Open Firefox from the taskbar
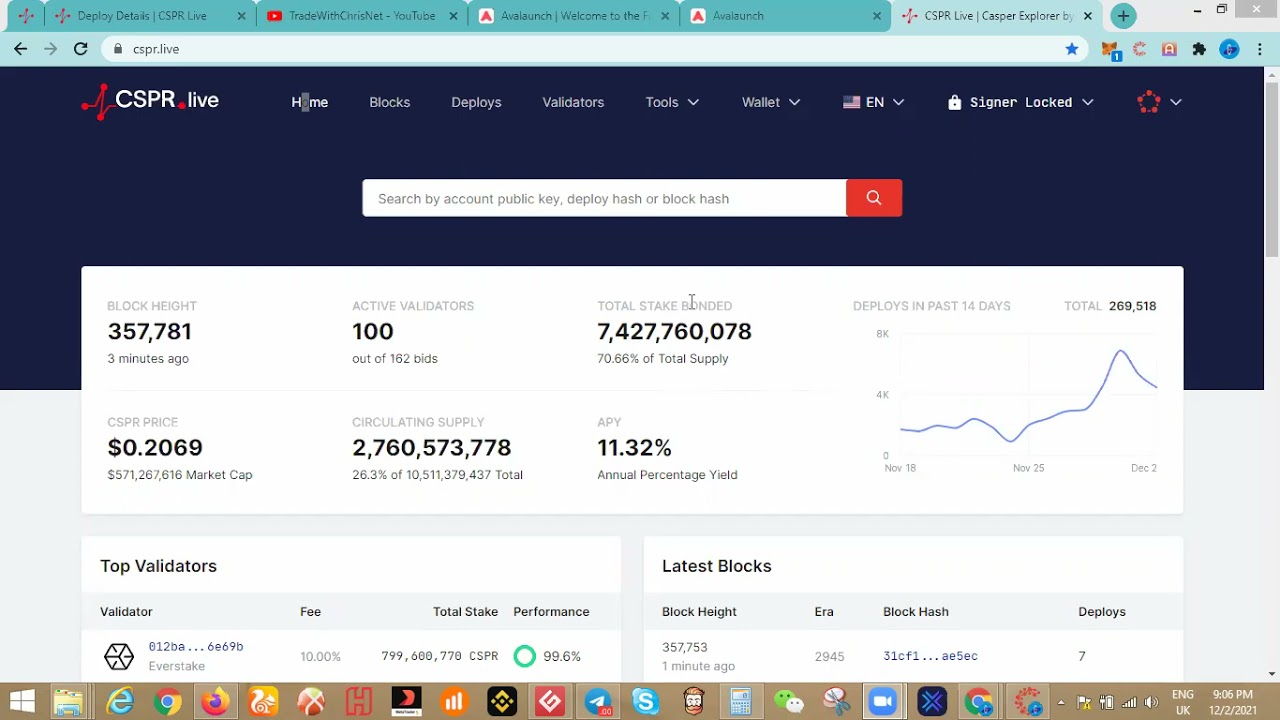1280x720 pixels. pos(215,702)
